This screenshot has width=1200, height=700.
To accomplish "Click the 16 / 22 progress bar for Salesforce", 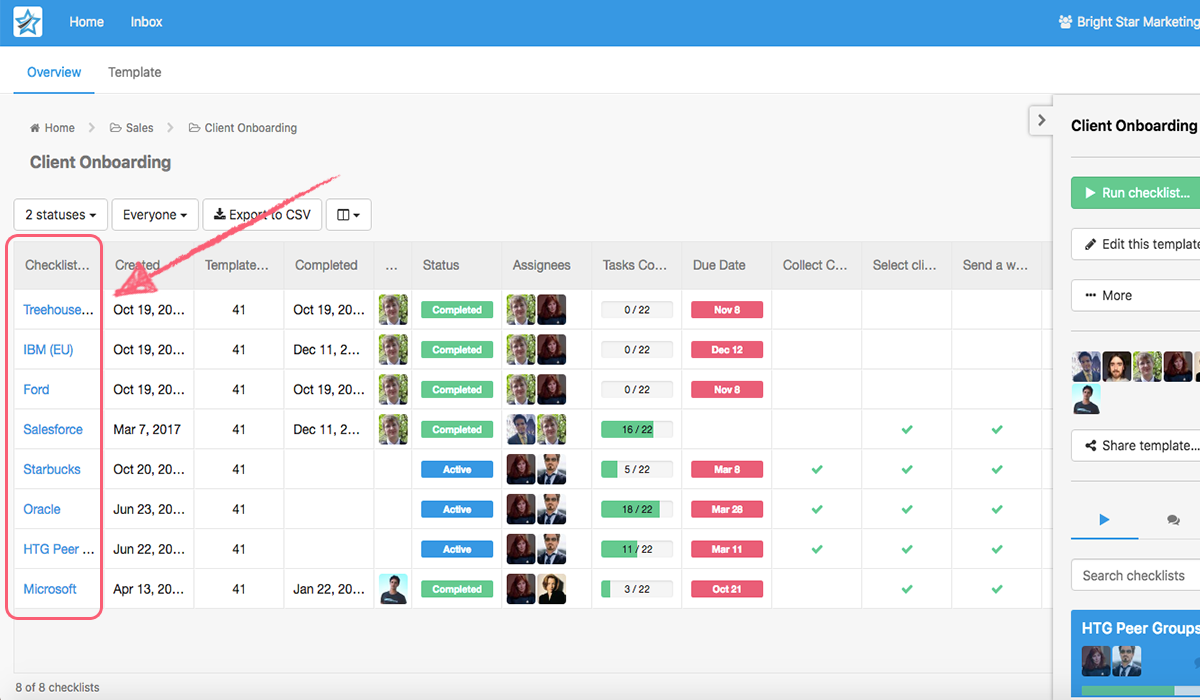I will pos(637,430).
